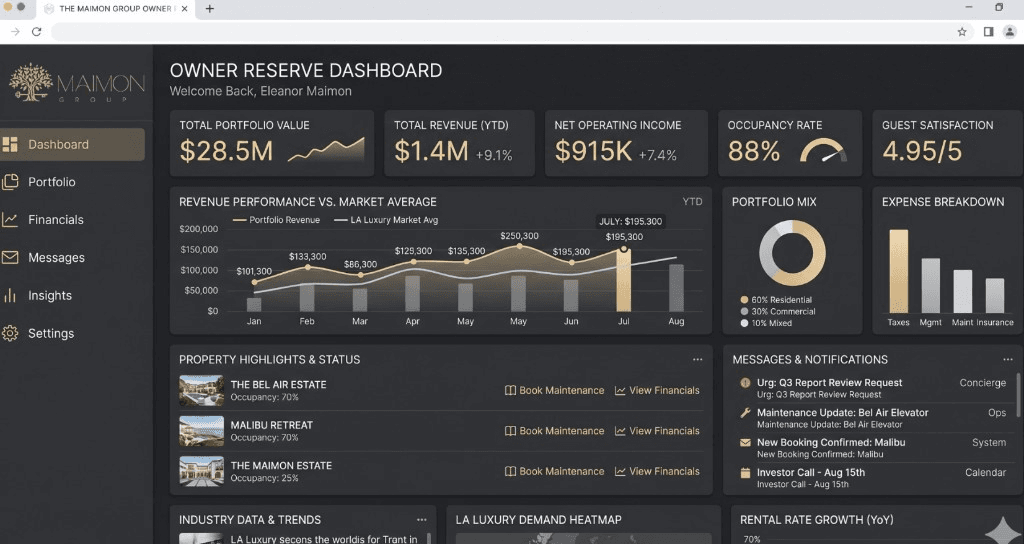The height and width of the screenshot is (544, 1024).
Task: Click the messages panel scrollbar
Action: tap(1017, 395)
